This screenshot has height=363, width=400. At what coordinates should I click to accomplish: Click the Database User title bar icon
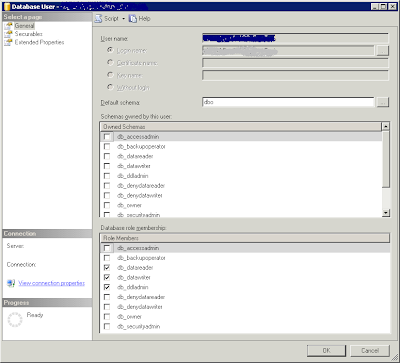(x=7, y=6)
